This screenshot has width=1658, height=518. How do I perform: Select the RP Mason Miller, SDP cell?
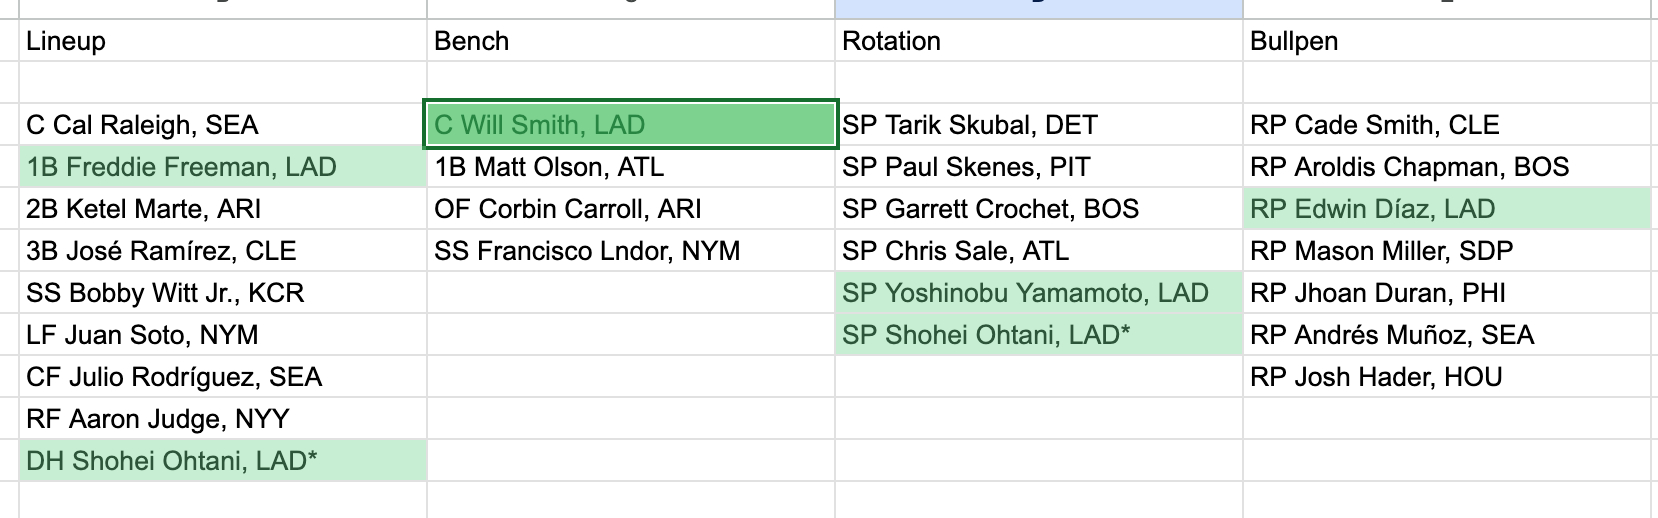[x=1446, y=251]
